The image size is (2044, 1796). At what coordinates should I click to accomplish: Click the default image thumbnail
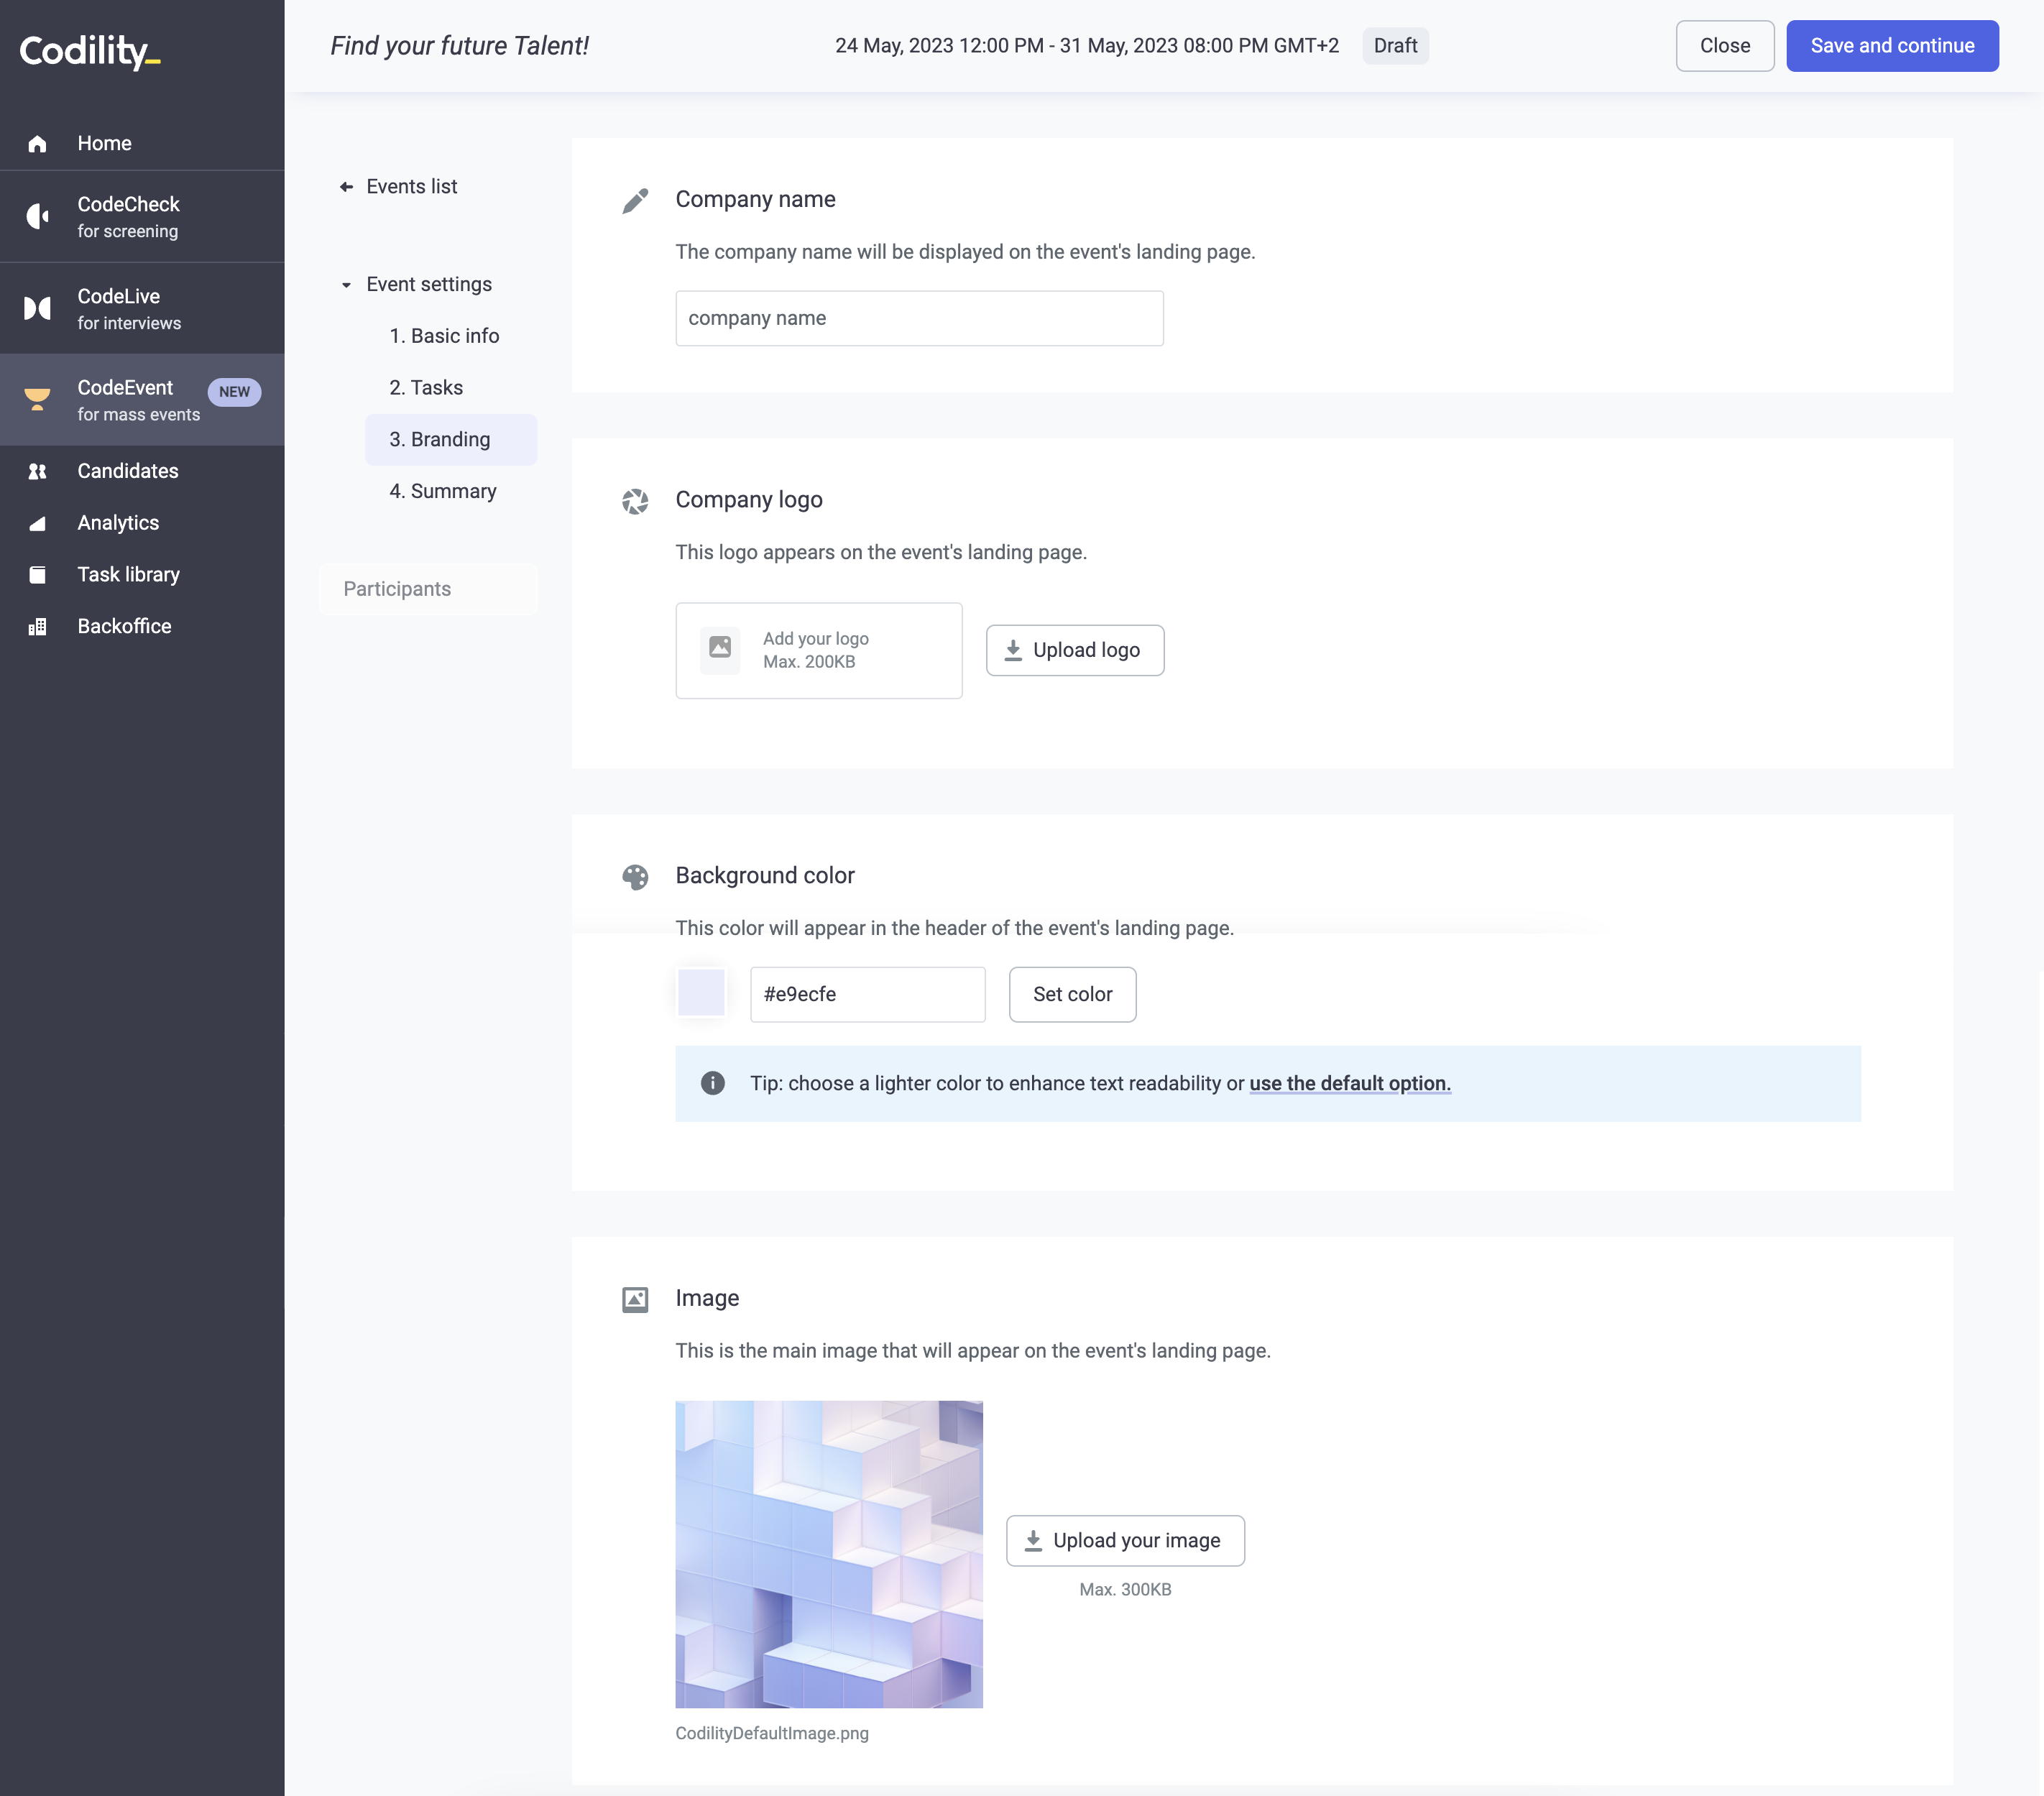tap(828, 1554)
